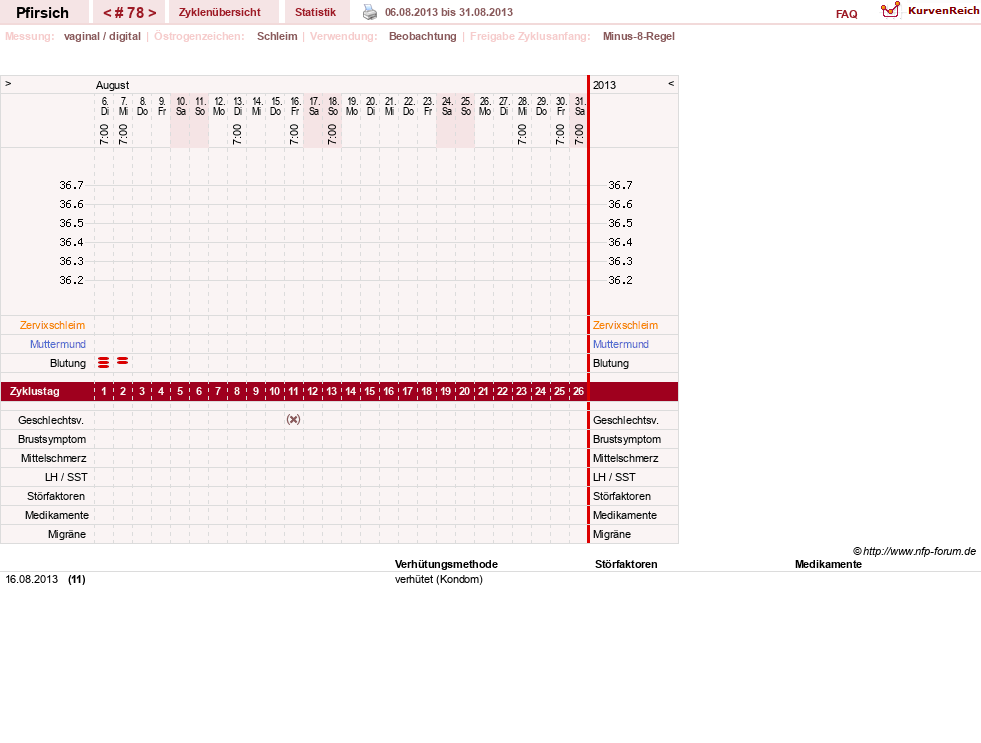
Task: Go to previous cycle arrow before #78
Action: click(x=107, y=13)
